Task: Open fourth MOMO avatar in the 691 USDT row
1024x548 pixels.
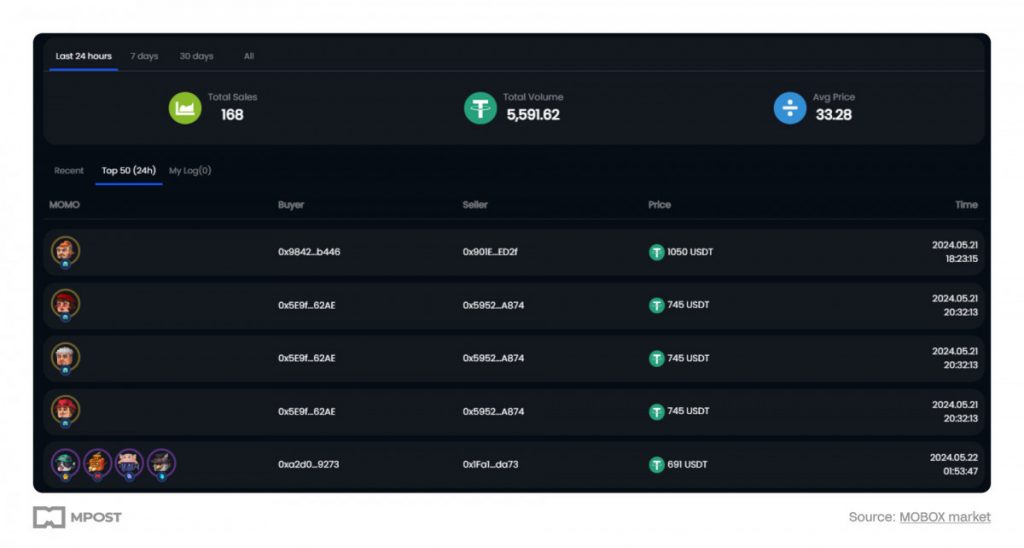Action: tap(161, 464)
